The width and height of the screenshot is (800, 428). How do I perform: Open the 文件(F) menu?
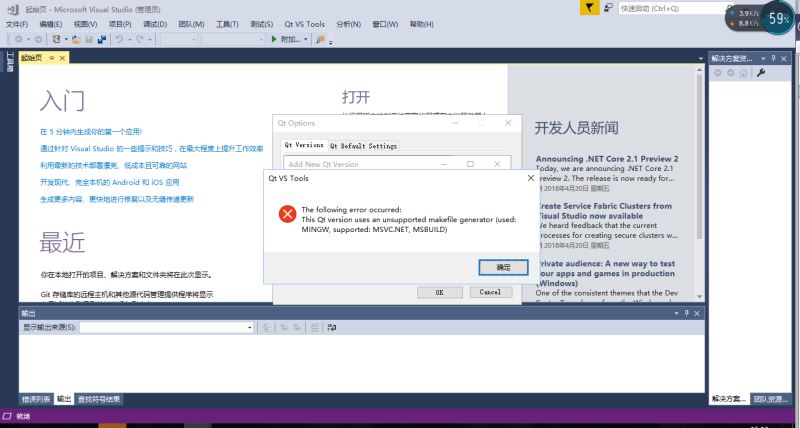point(17,24)
